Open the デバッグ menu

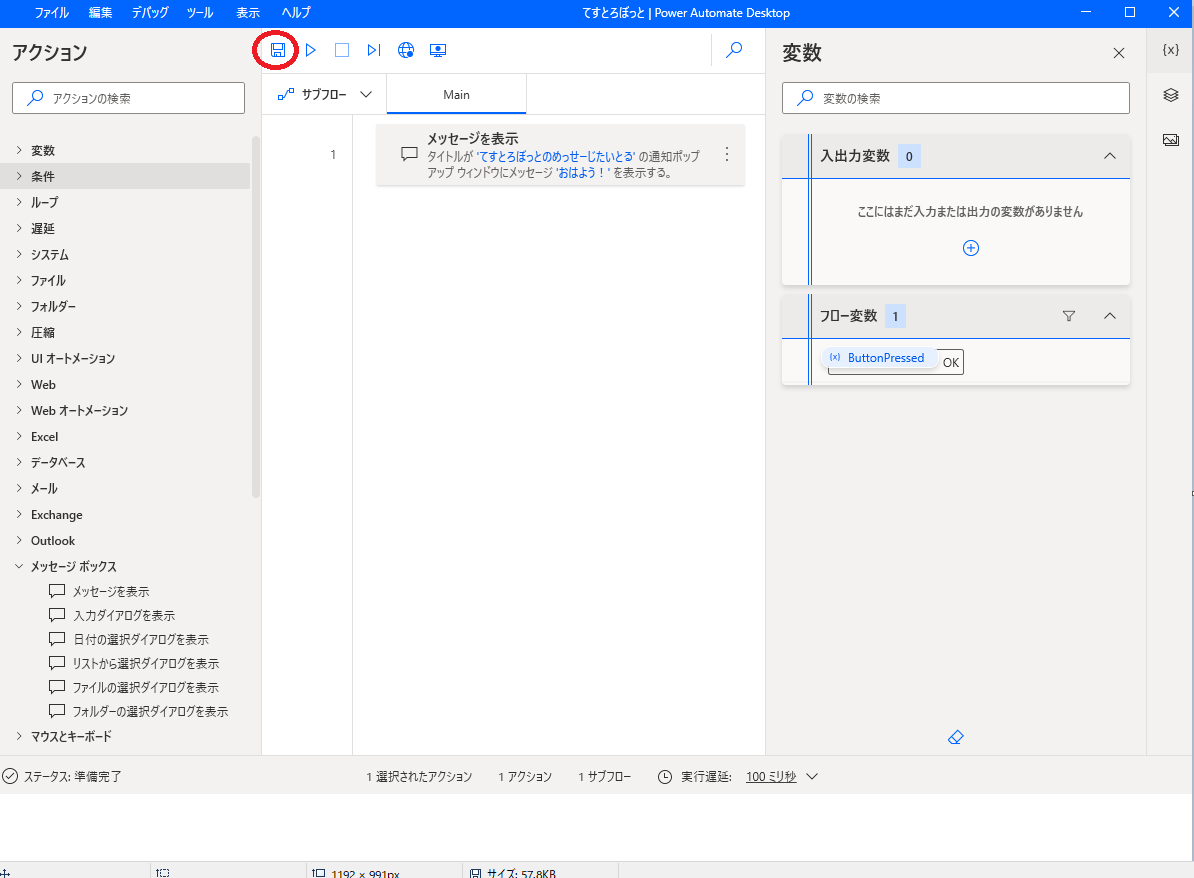tap(150, 13)
